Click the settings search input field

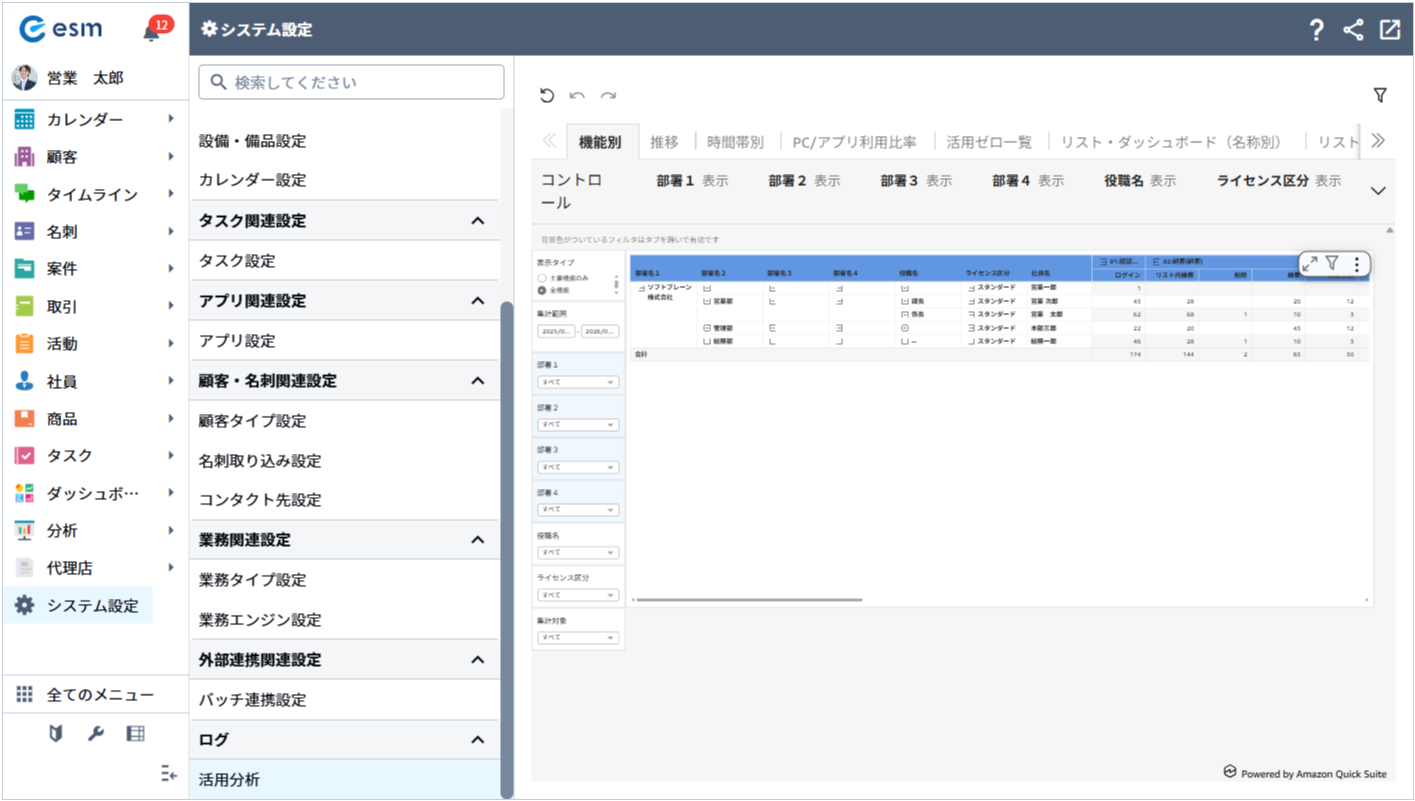click(351, 82)
